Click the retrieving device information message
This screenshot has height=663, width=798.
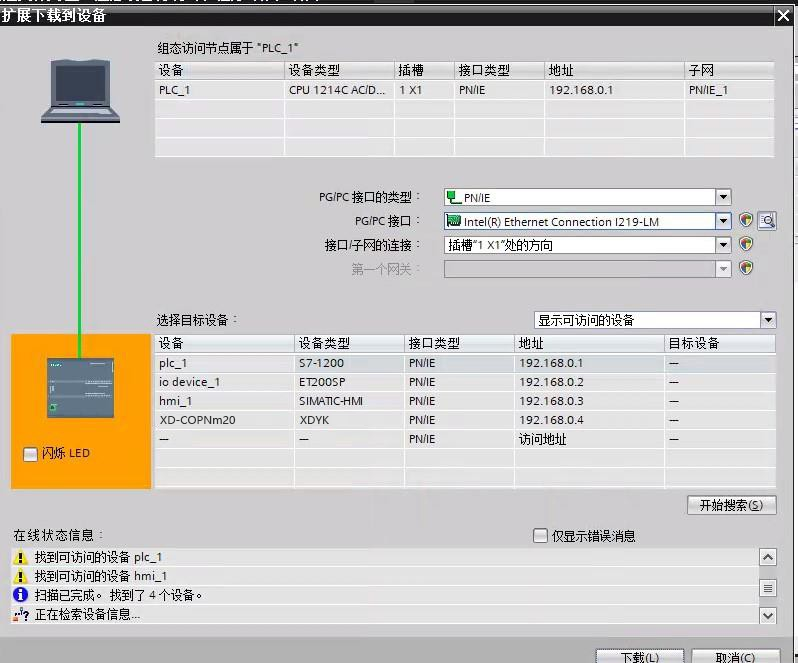pyautogui.click(x=87, y=615)
